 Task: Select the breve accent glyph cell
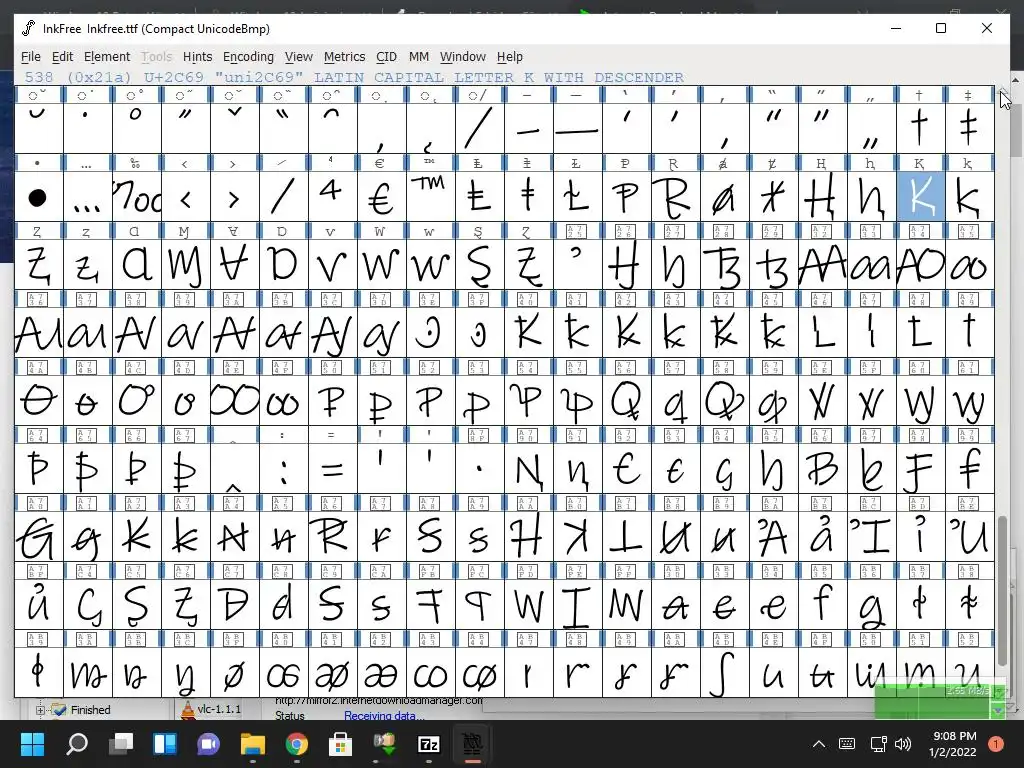(39, 128)
